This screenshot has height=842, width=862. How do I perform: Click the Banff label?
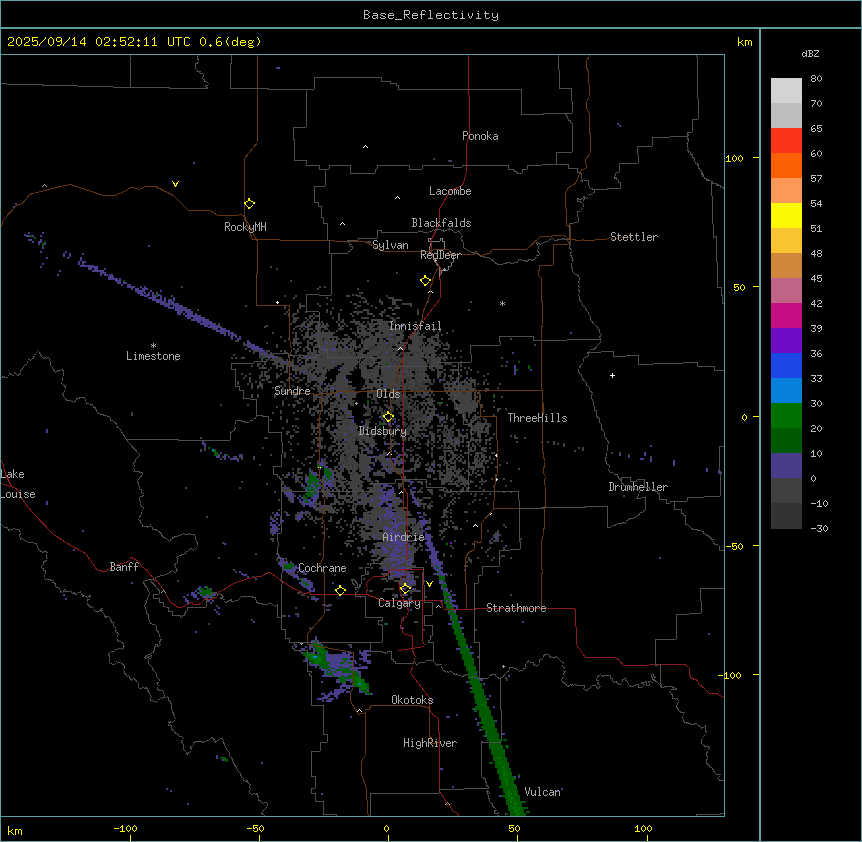124,567
